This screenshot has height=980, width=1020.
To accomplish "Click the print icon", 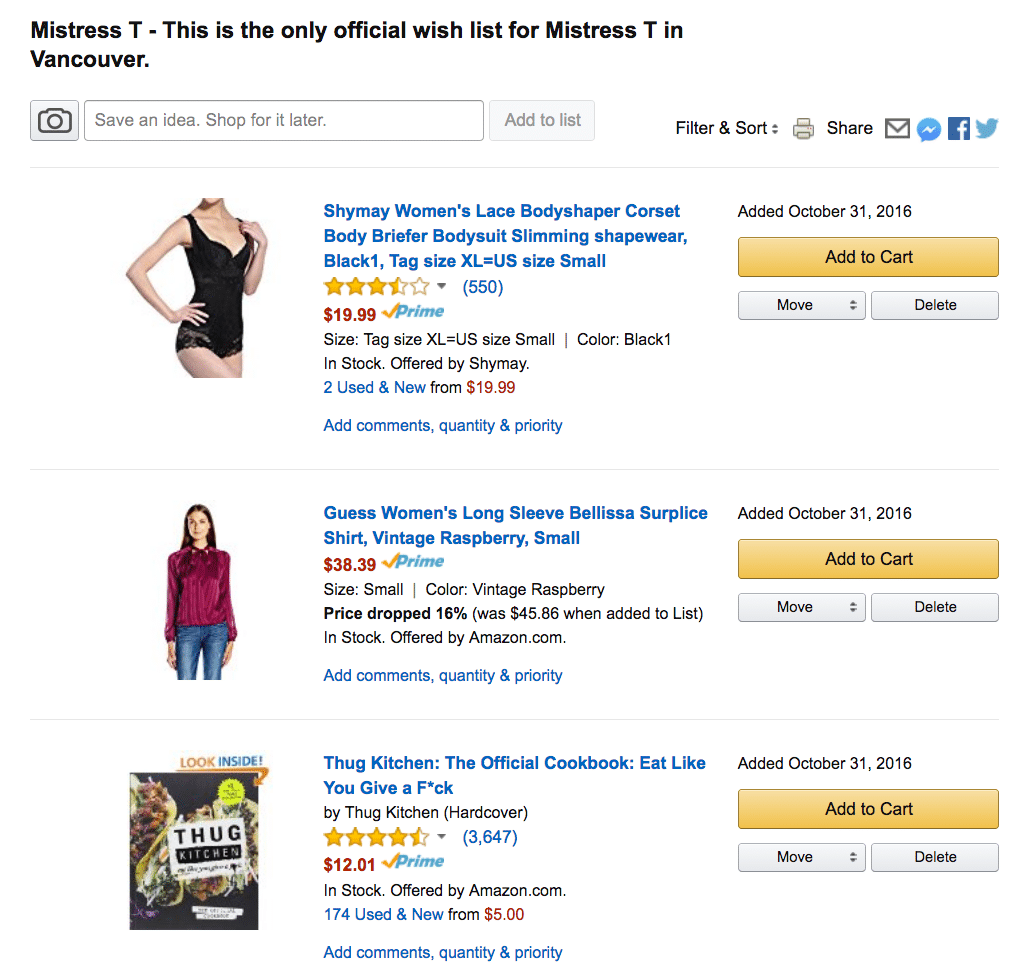I will (803, 128).
